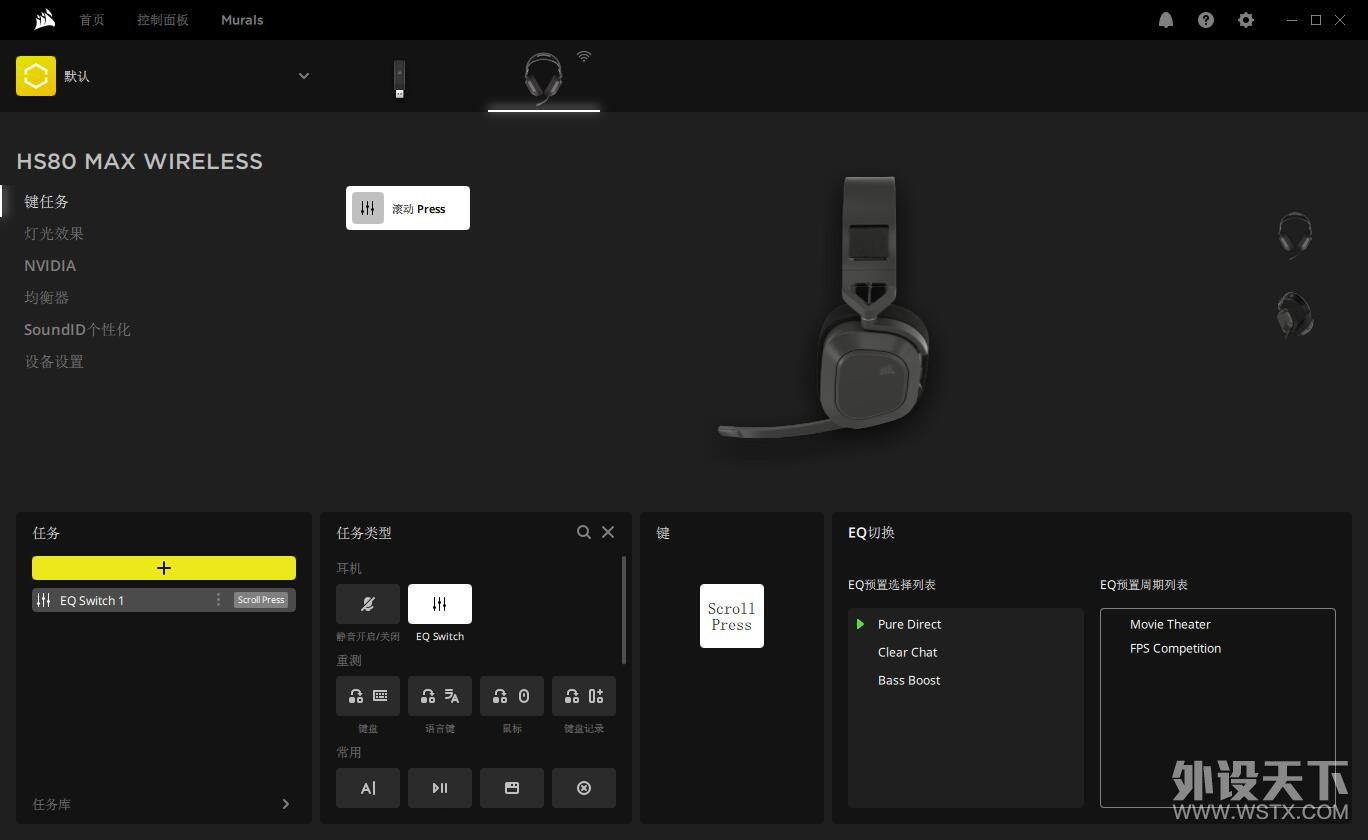Select 静音开启/关闭 mute task type
This screenshot has height=840, width=1368.
(368, 604)
